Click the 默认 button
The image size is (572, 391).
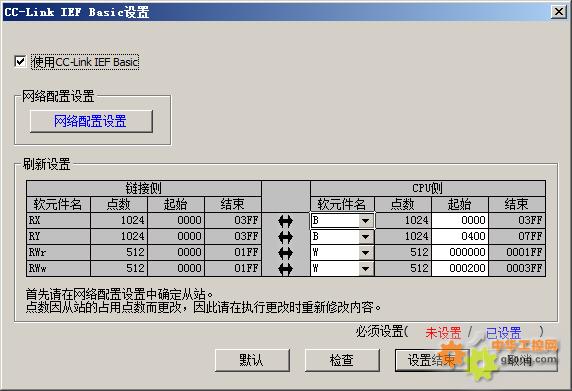(x=252, y=360)
